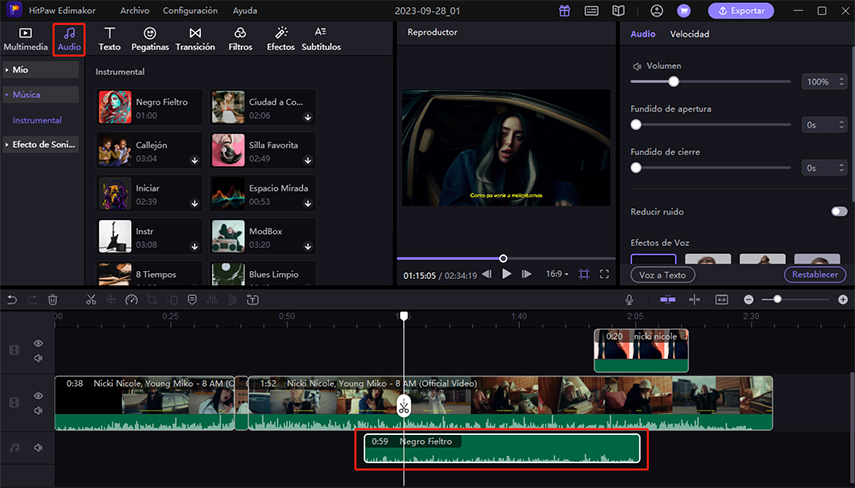This screenshot has width=855, height=488.
Task: Hide the top video track with eye icon
Action: pos(38,344)
